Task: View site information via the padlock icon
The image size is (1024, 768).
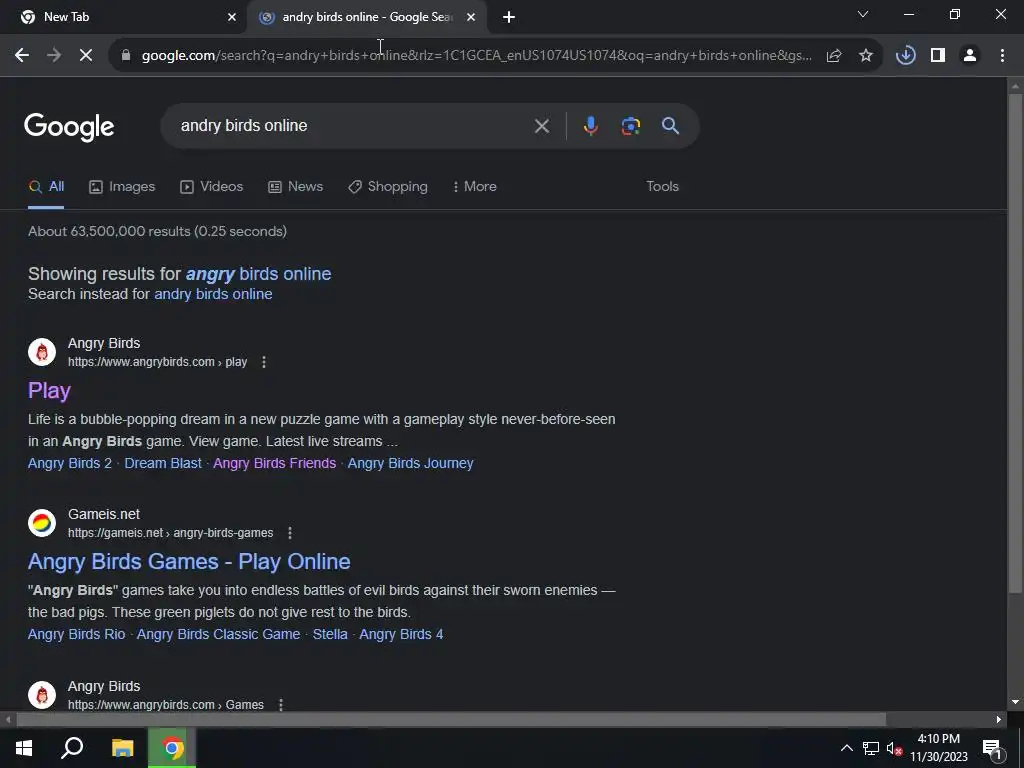Action: 126,56
